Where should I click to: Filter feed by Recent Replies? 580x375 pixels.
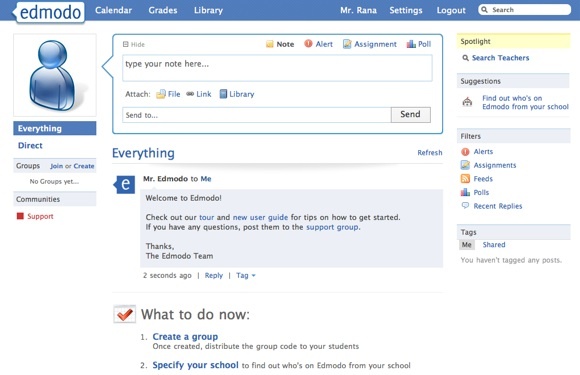[498, 206]
